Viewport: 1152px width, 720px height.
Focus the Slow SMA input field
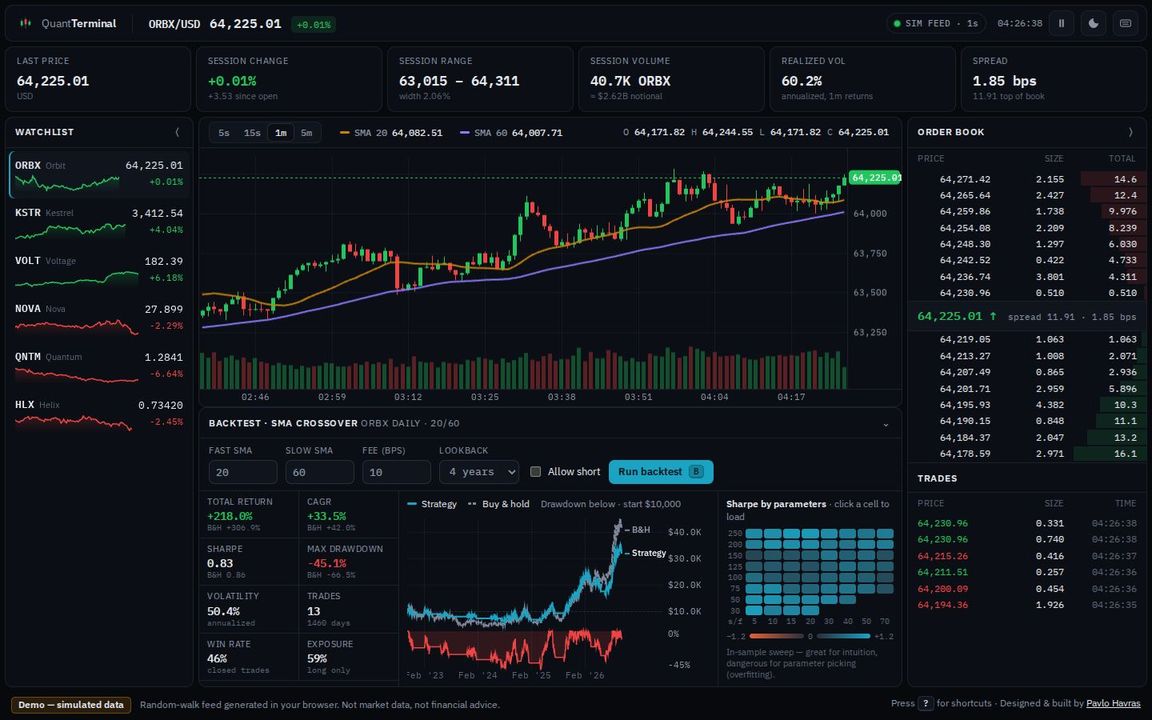tap(320, 472)
